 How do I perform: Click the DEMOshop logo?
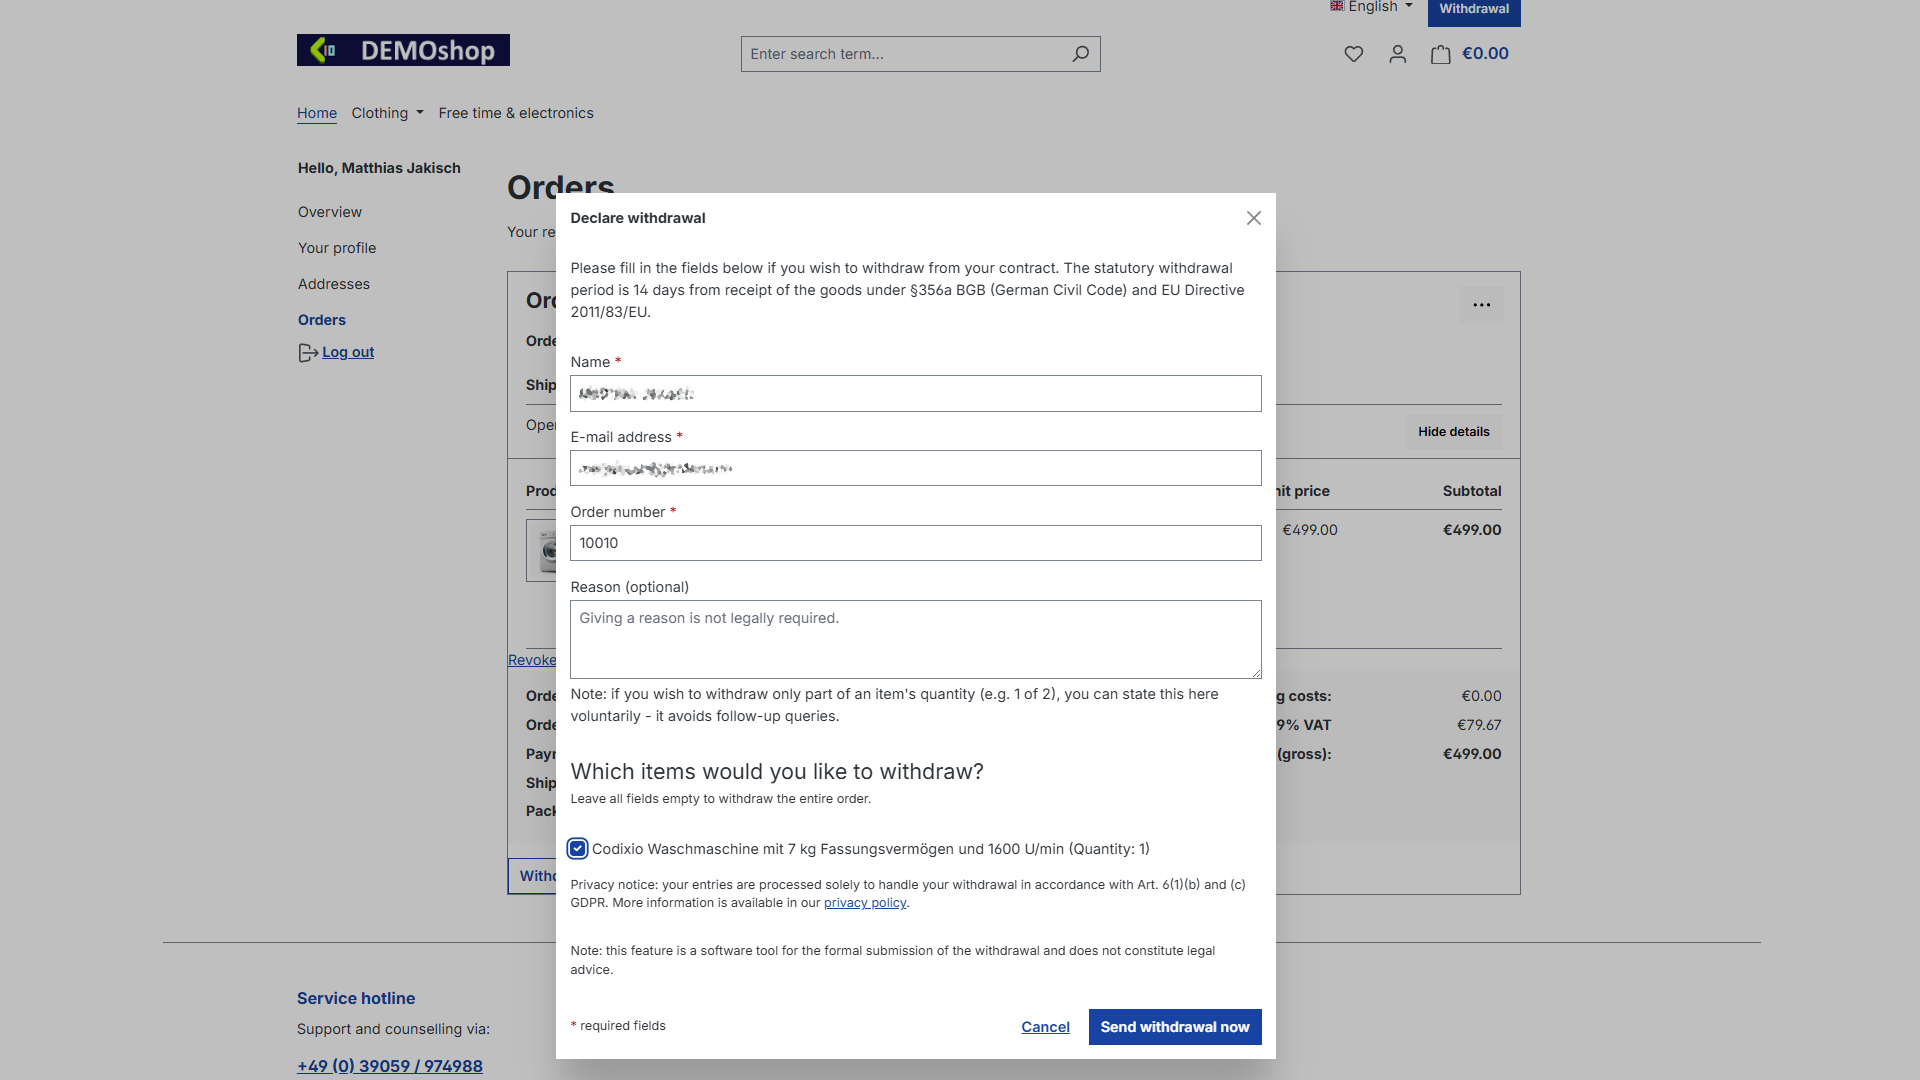click(403, 50)
